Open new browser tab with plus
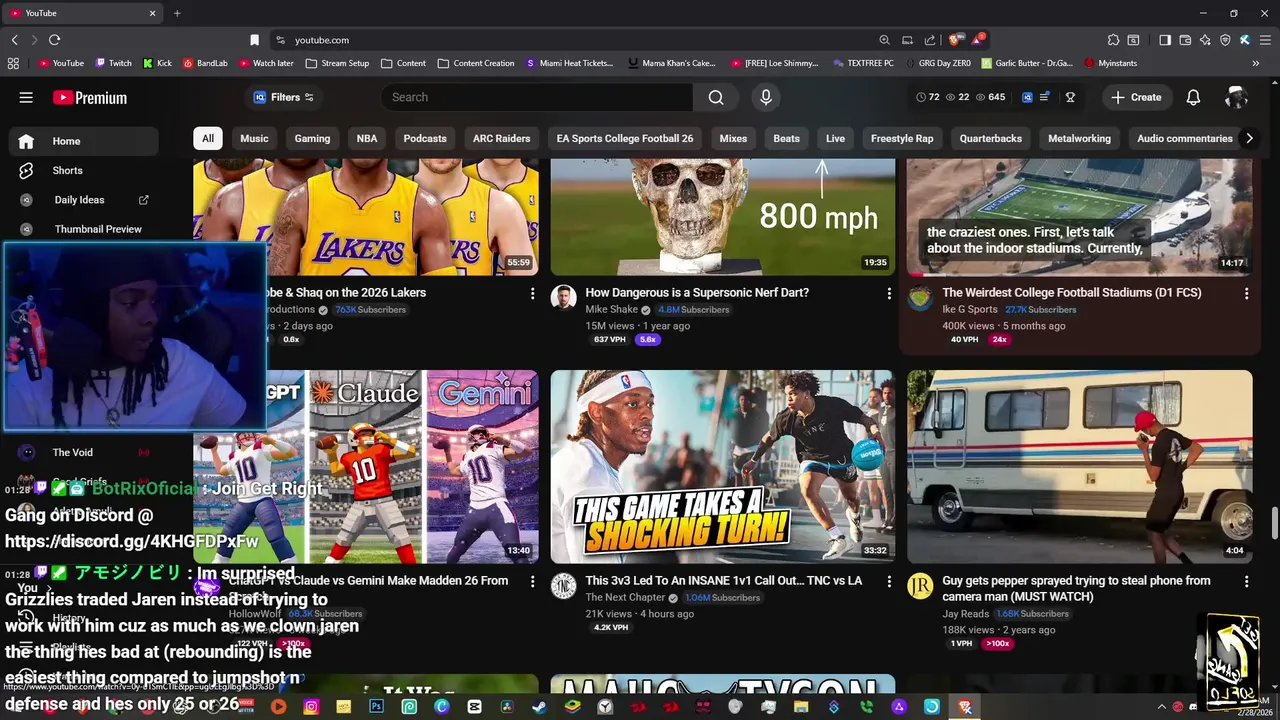Image resolution: width=1280 pixels, height=720 pixels. 177,13
